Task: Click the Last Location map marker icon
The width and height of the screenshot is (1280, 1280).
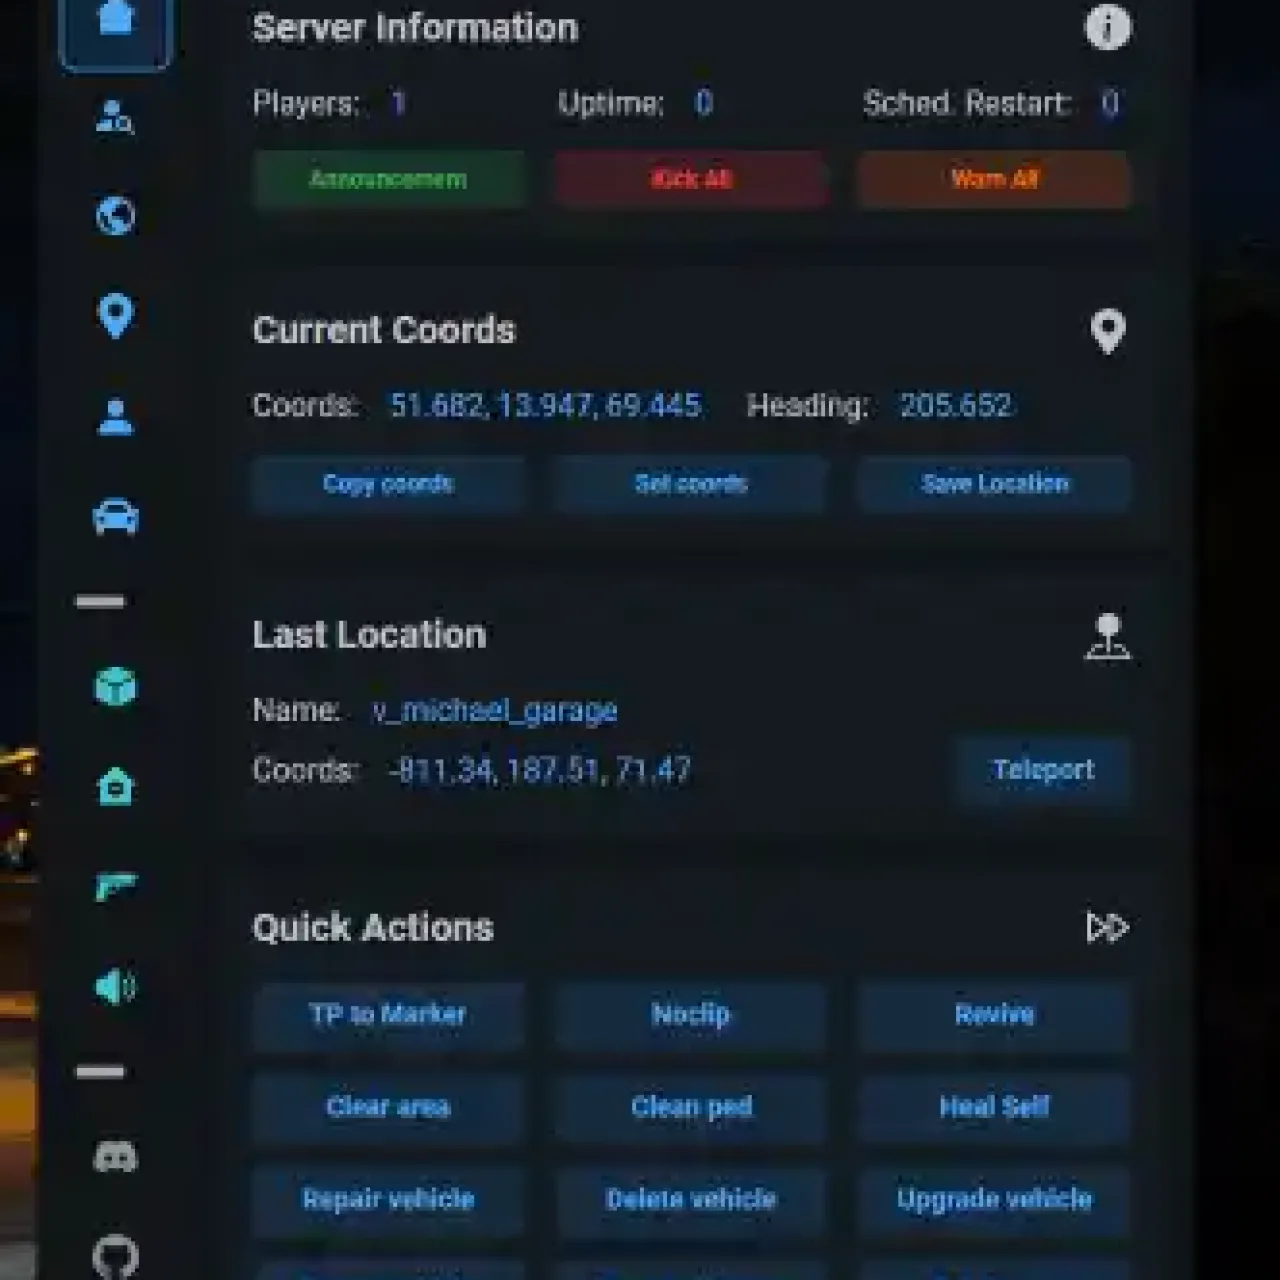Action: tap(1108, 636)
